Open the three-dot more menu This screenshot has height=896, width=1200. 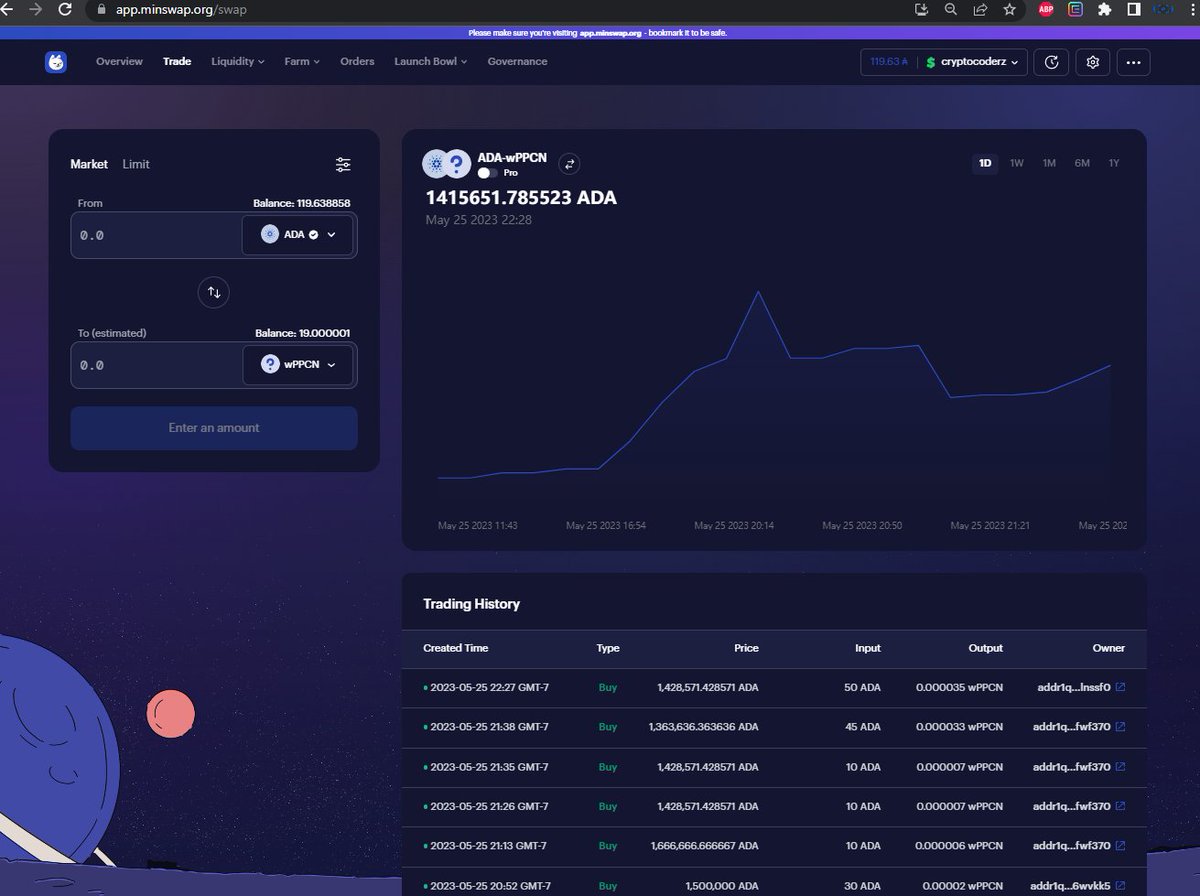click(1133, 62)
